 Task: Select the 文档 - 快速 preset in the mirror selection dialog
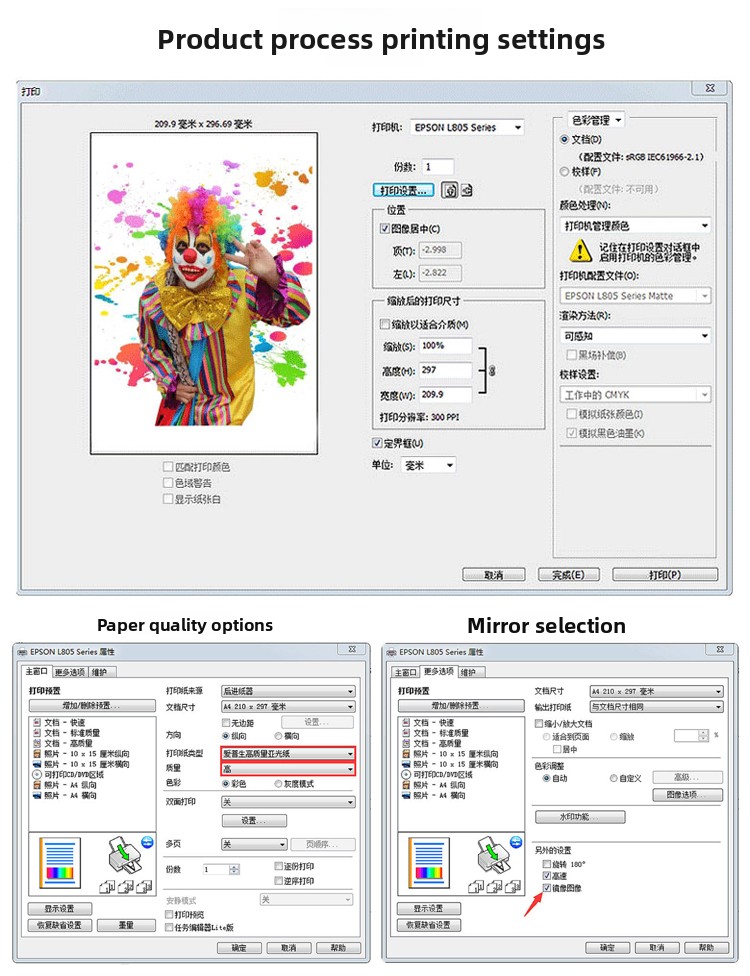pos(431,722)
